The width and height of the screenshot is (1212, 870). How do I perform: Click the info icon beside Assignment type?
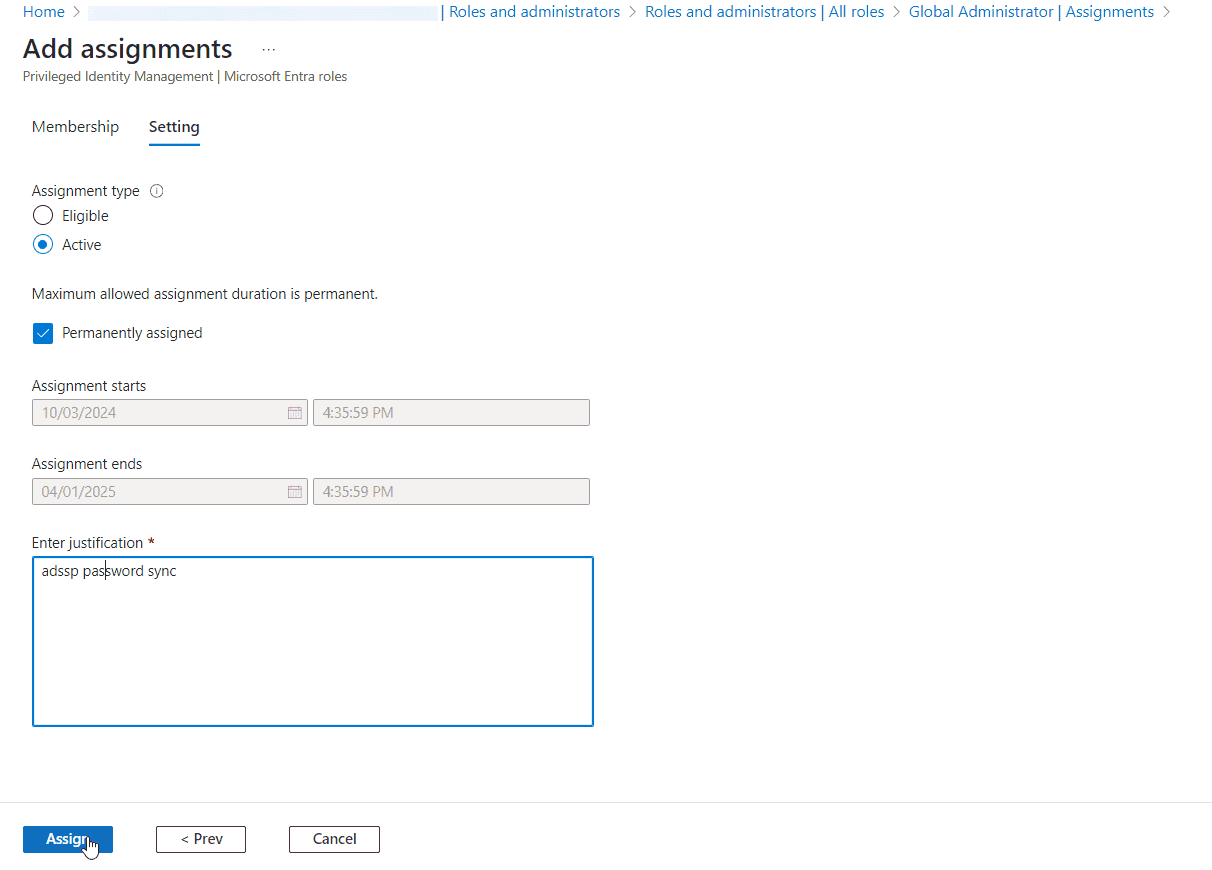coord(156,191)
